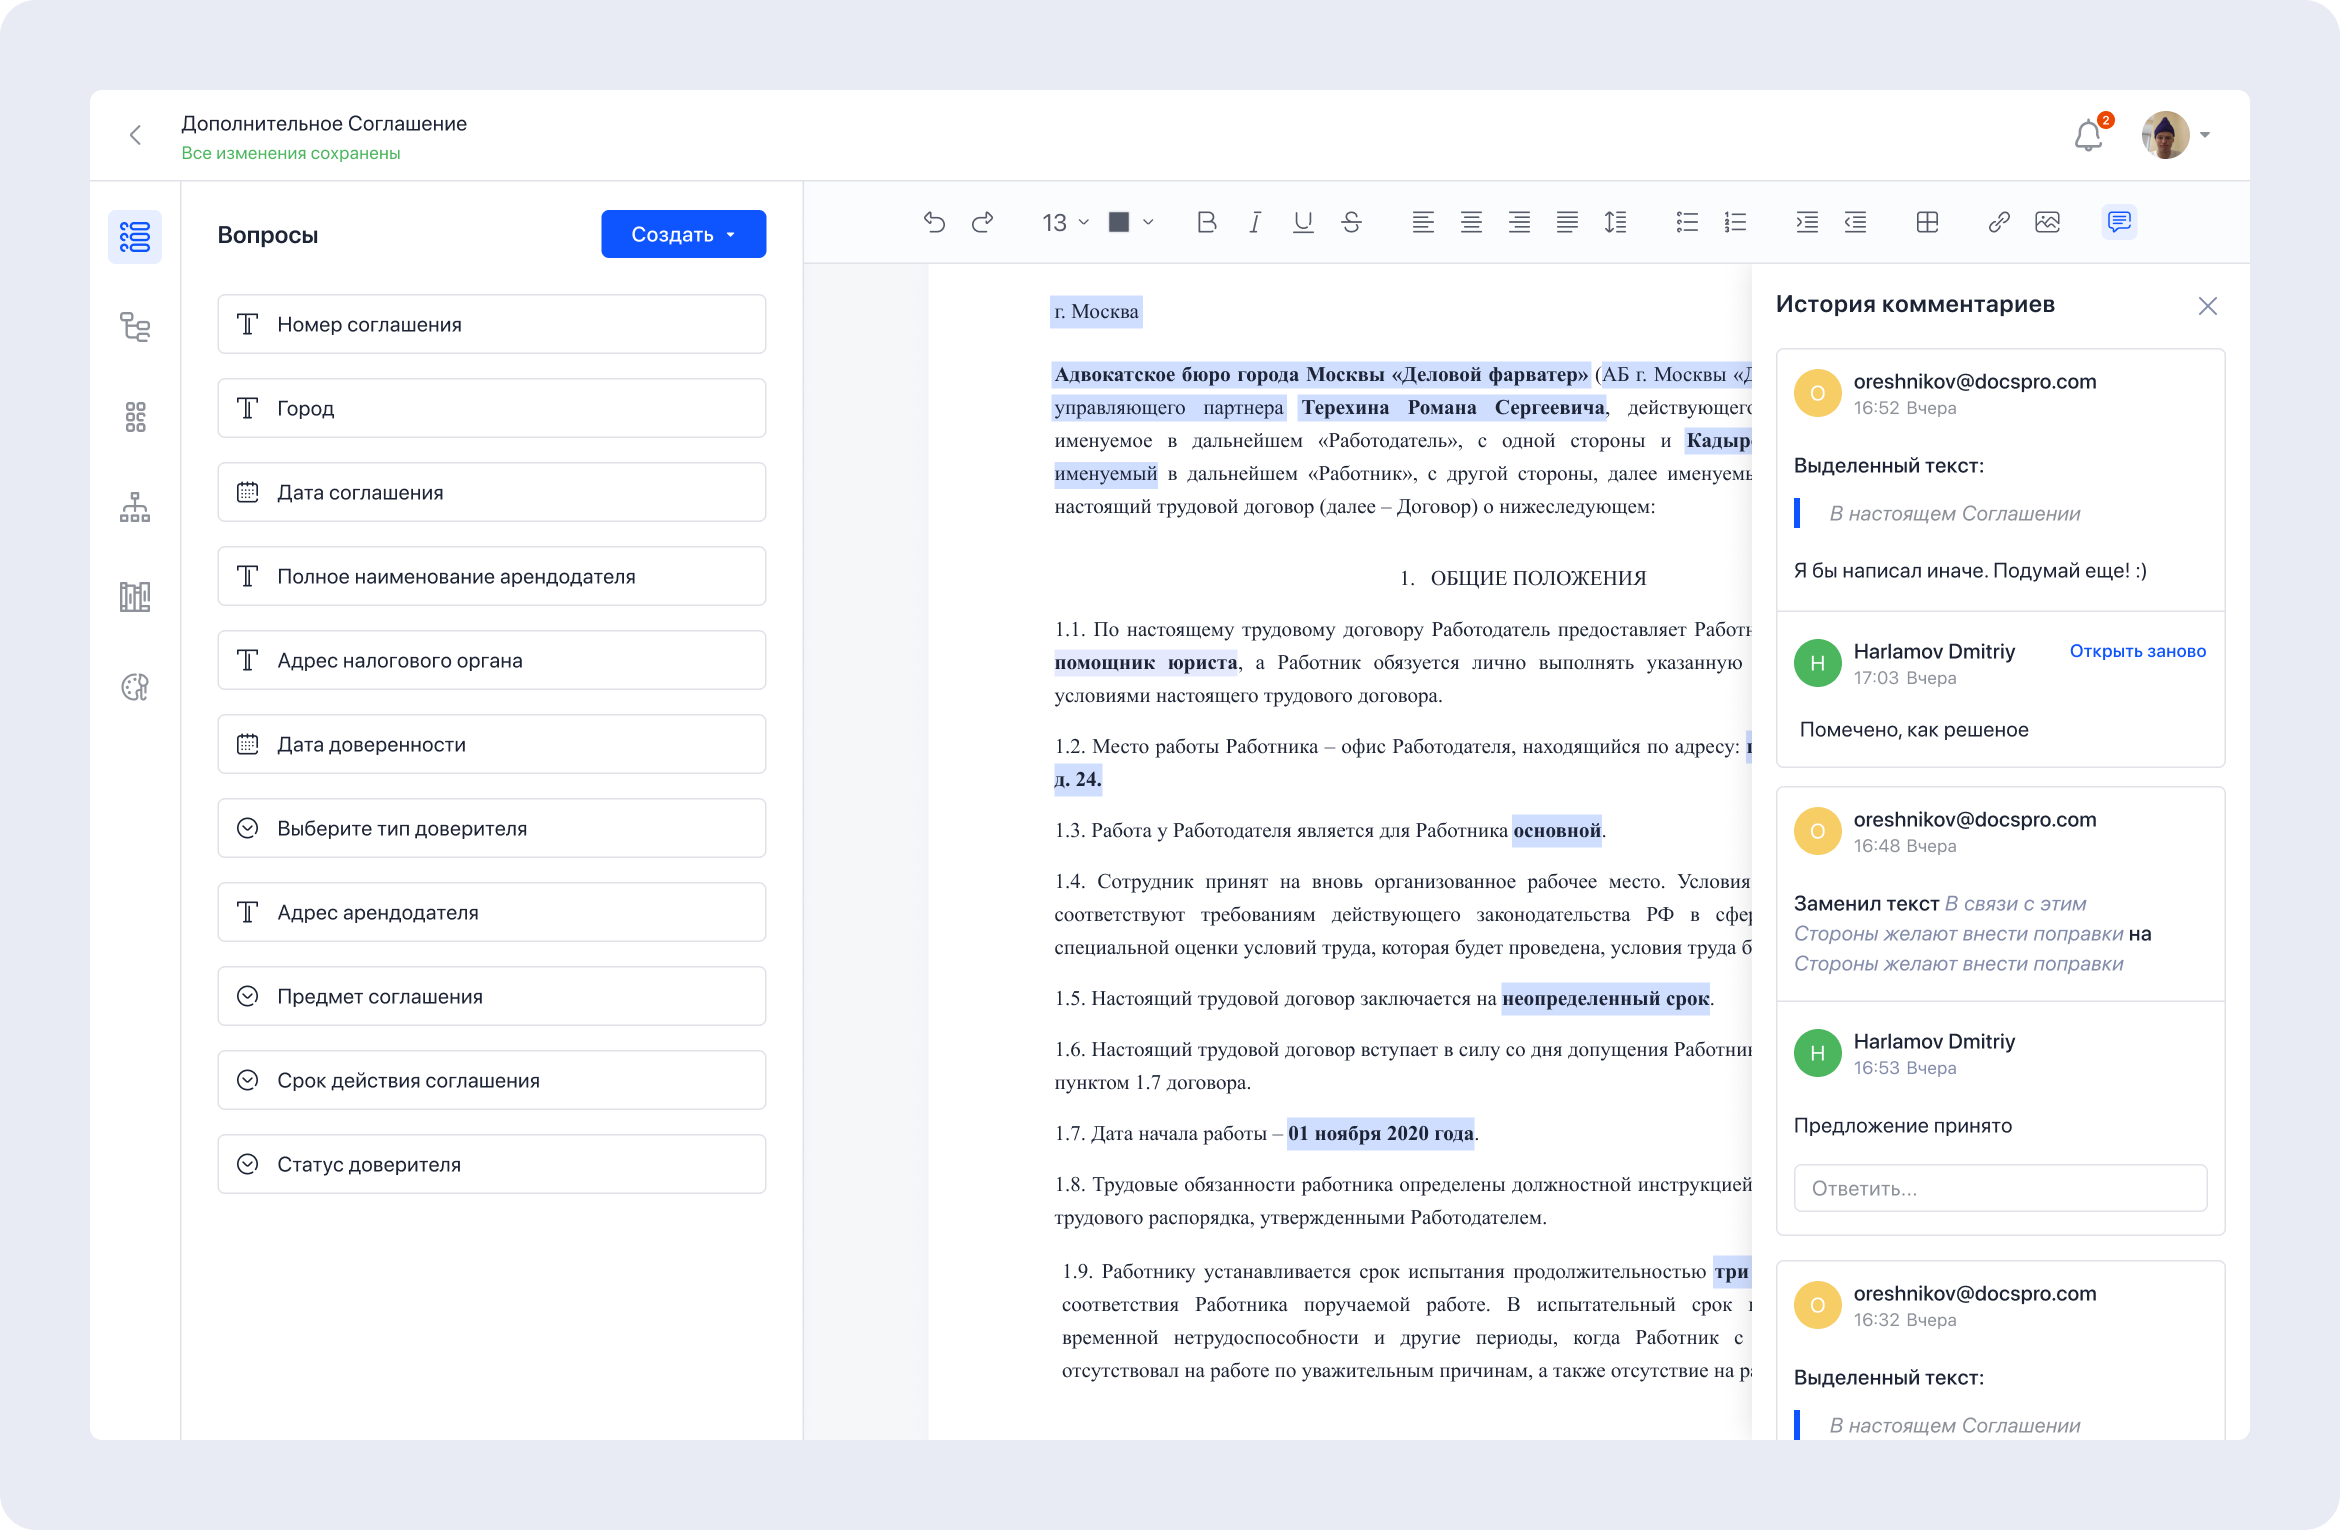The height and width of the screenshot is (1530, 2340).
Task: Open the questions list sidebar tab
Action: [135, 237]
